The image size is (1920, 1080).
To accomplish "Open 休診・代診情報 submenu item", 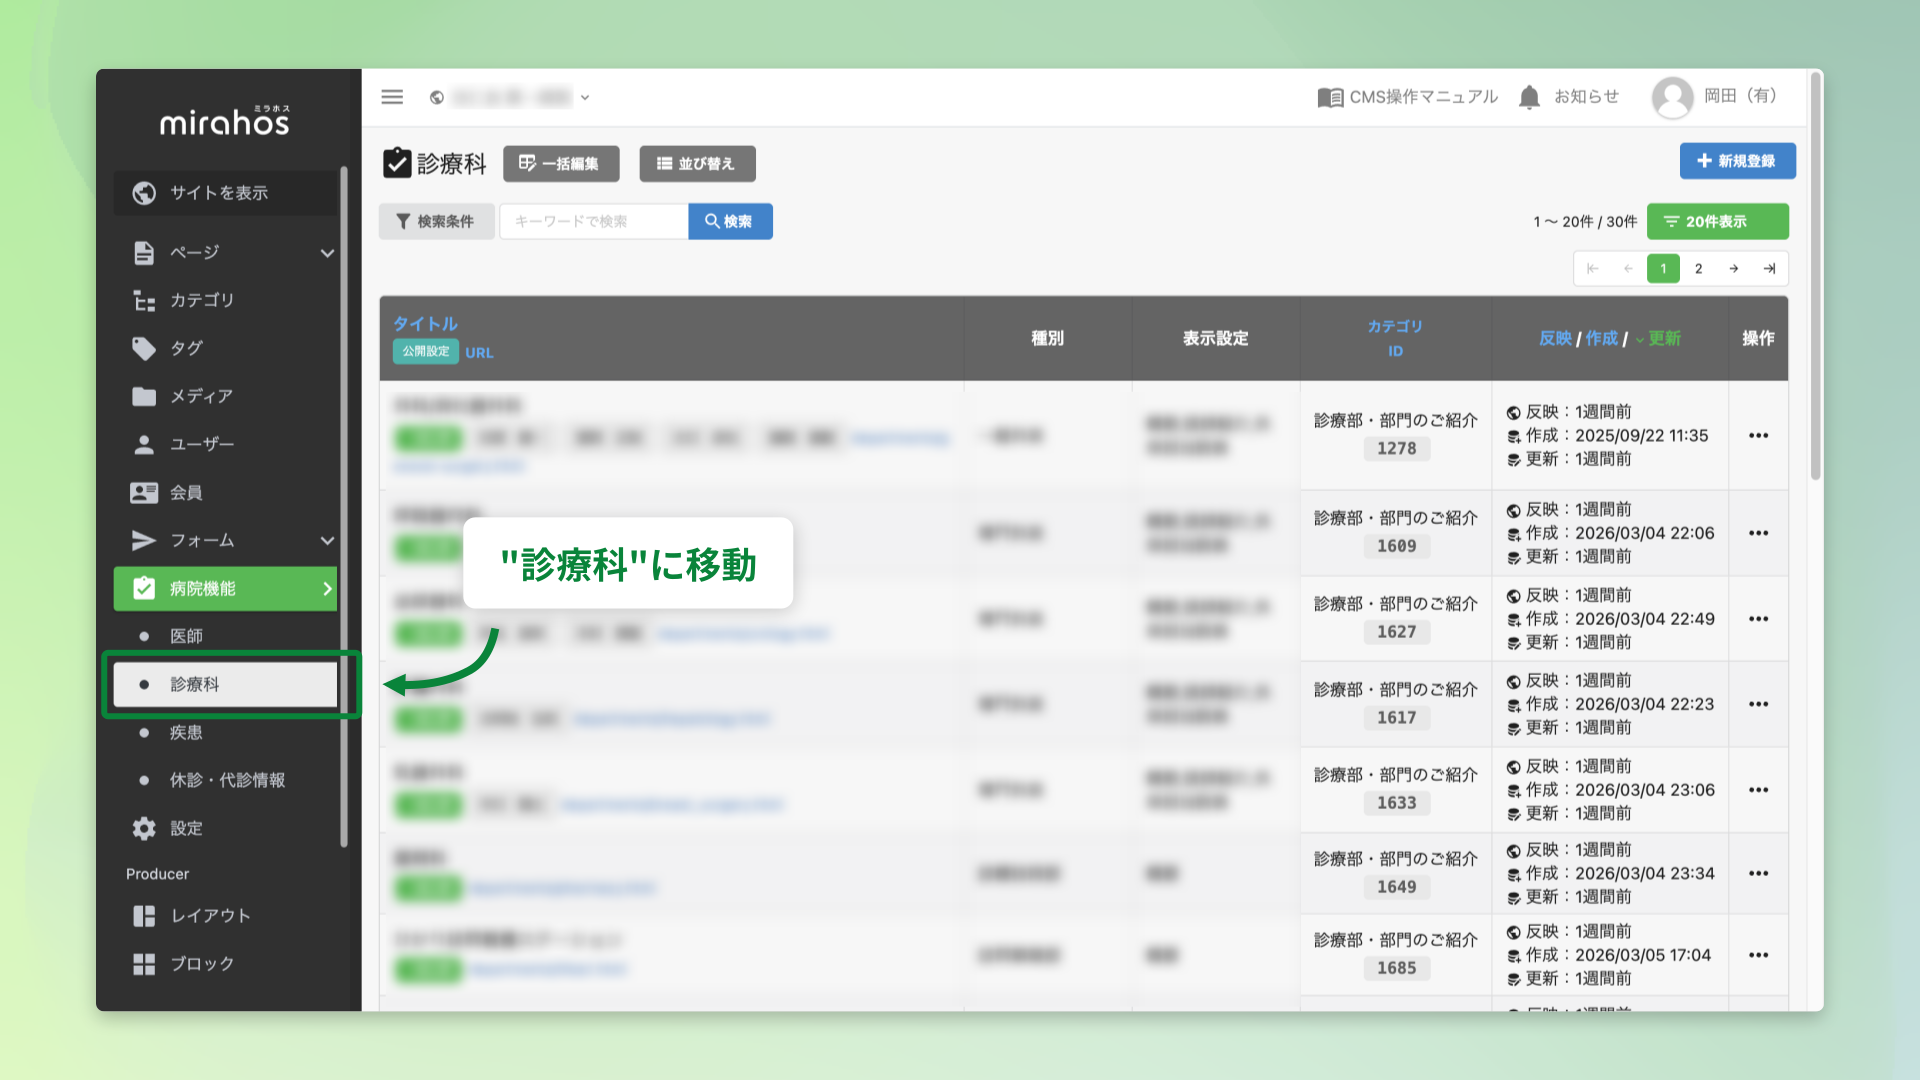I will pos(226,780).
